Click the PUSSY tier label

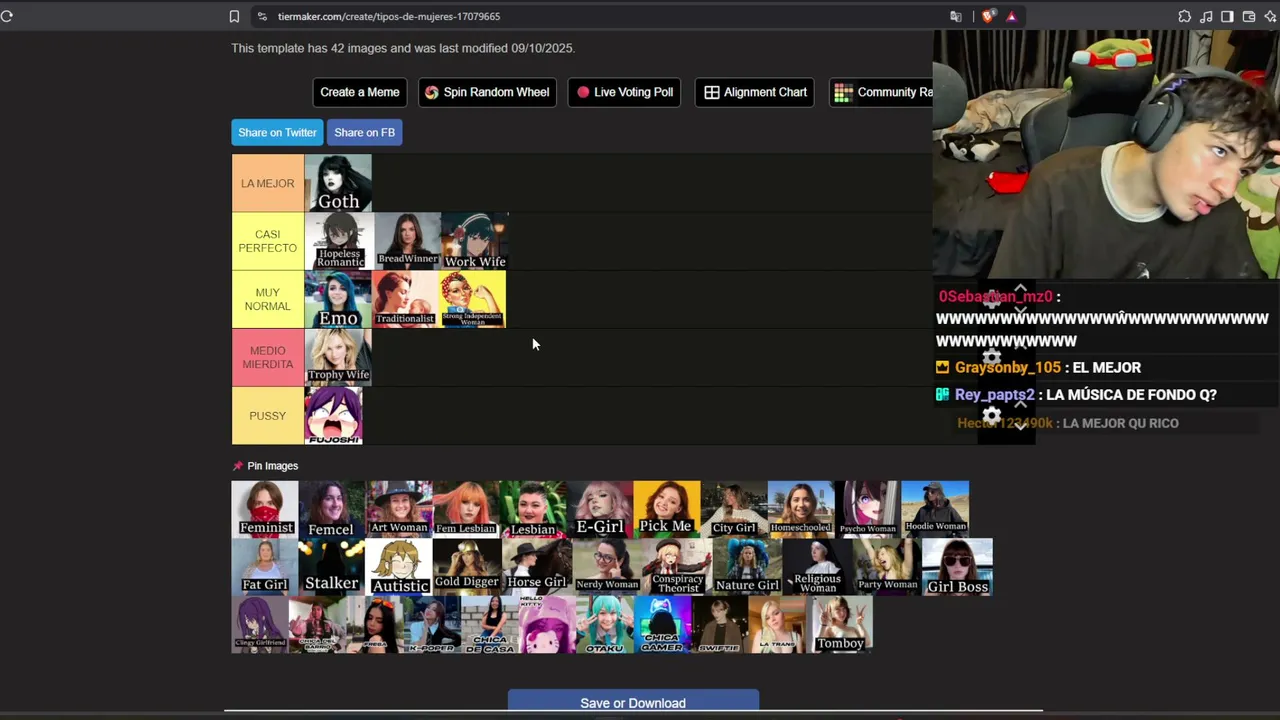268,415
